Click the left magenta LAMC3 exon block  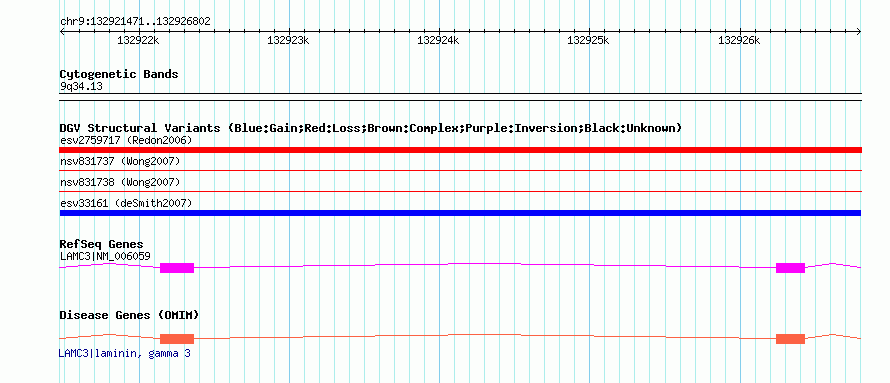pos(177,268)
